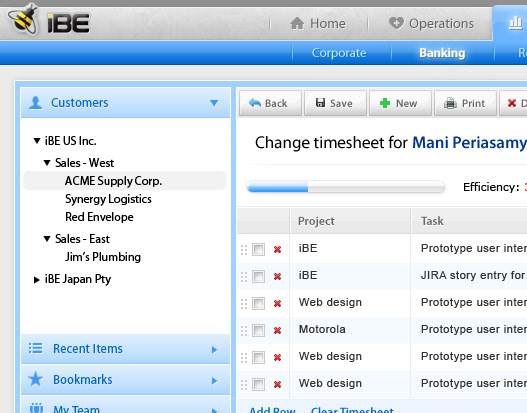
Task: Click the Efficiency label
Action: pyautogui.click(x=491, y=187)
